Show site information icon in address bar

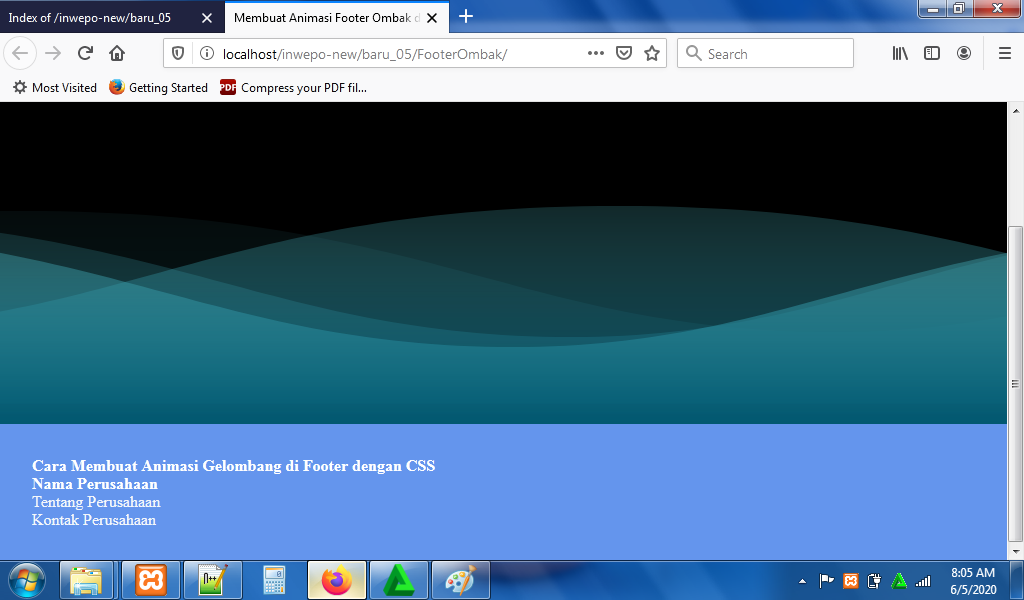pyautogui.click(x=206, y=54)
